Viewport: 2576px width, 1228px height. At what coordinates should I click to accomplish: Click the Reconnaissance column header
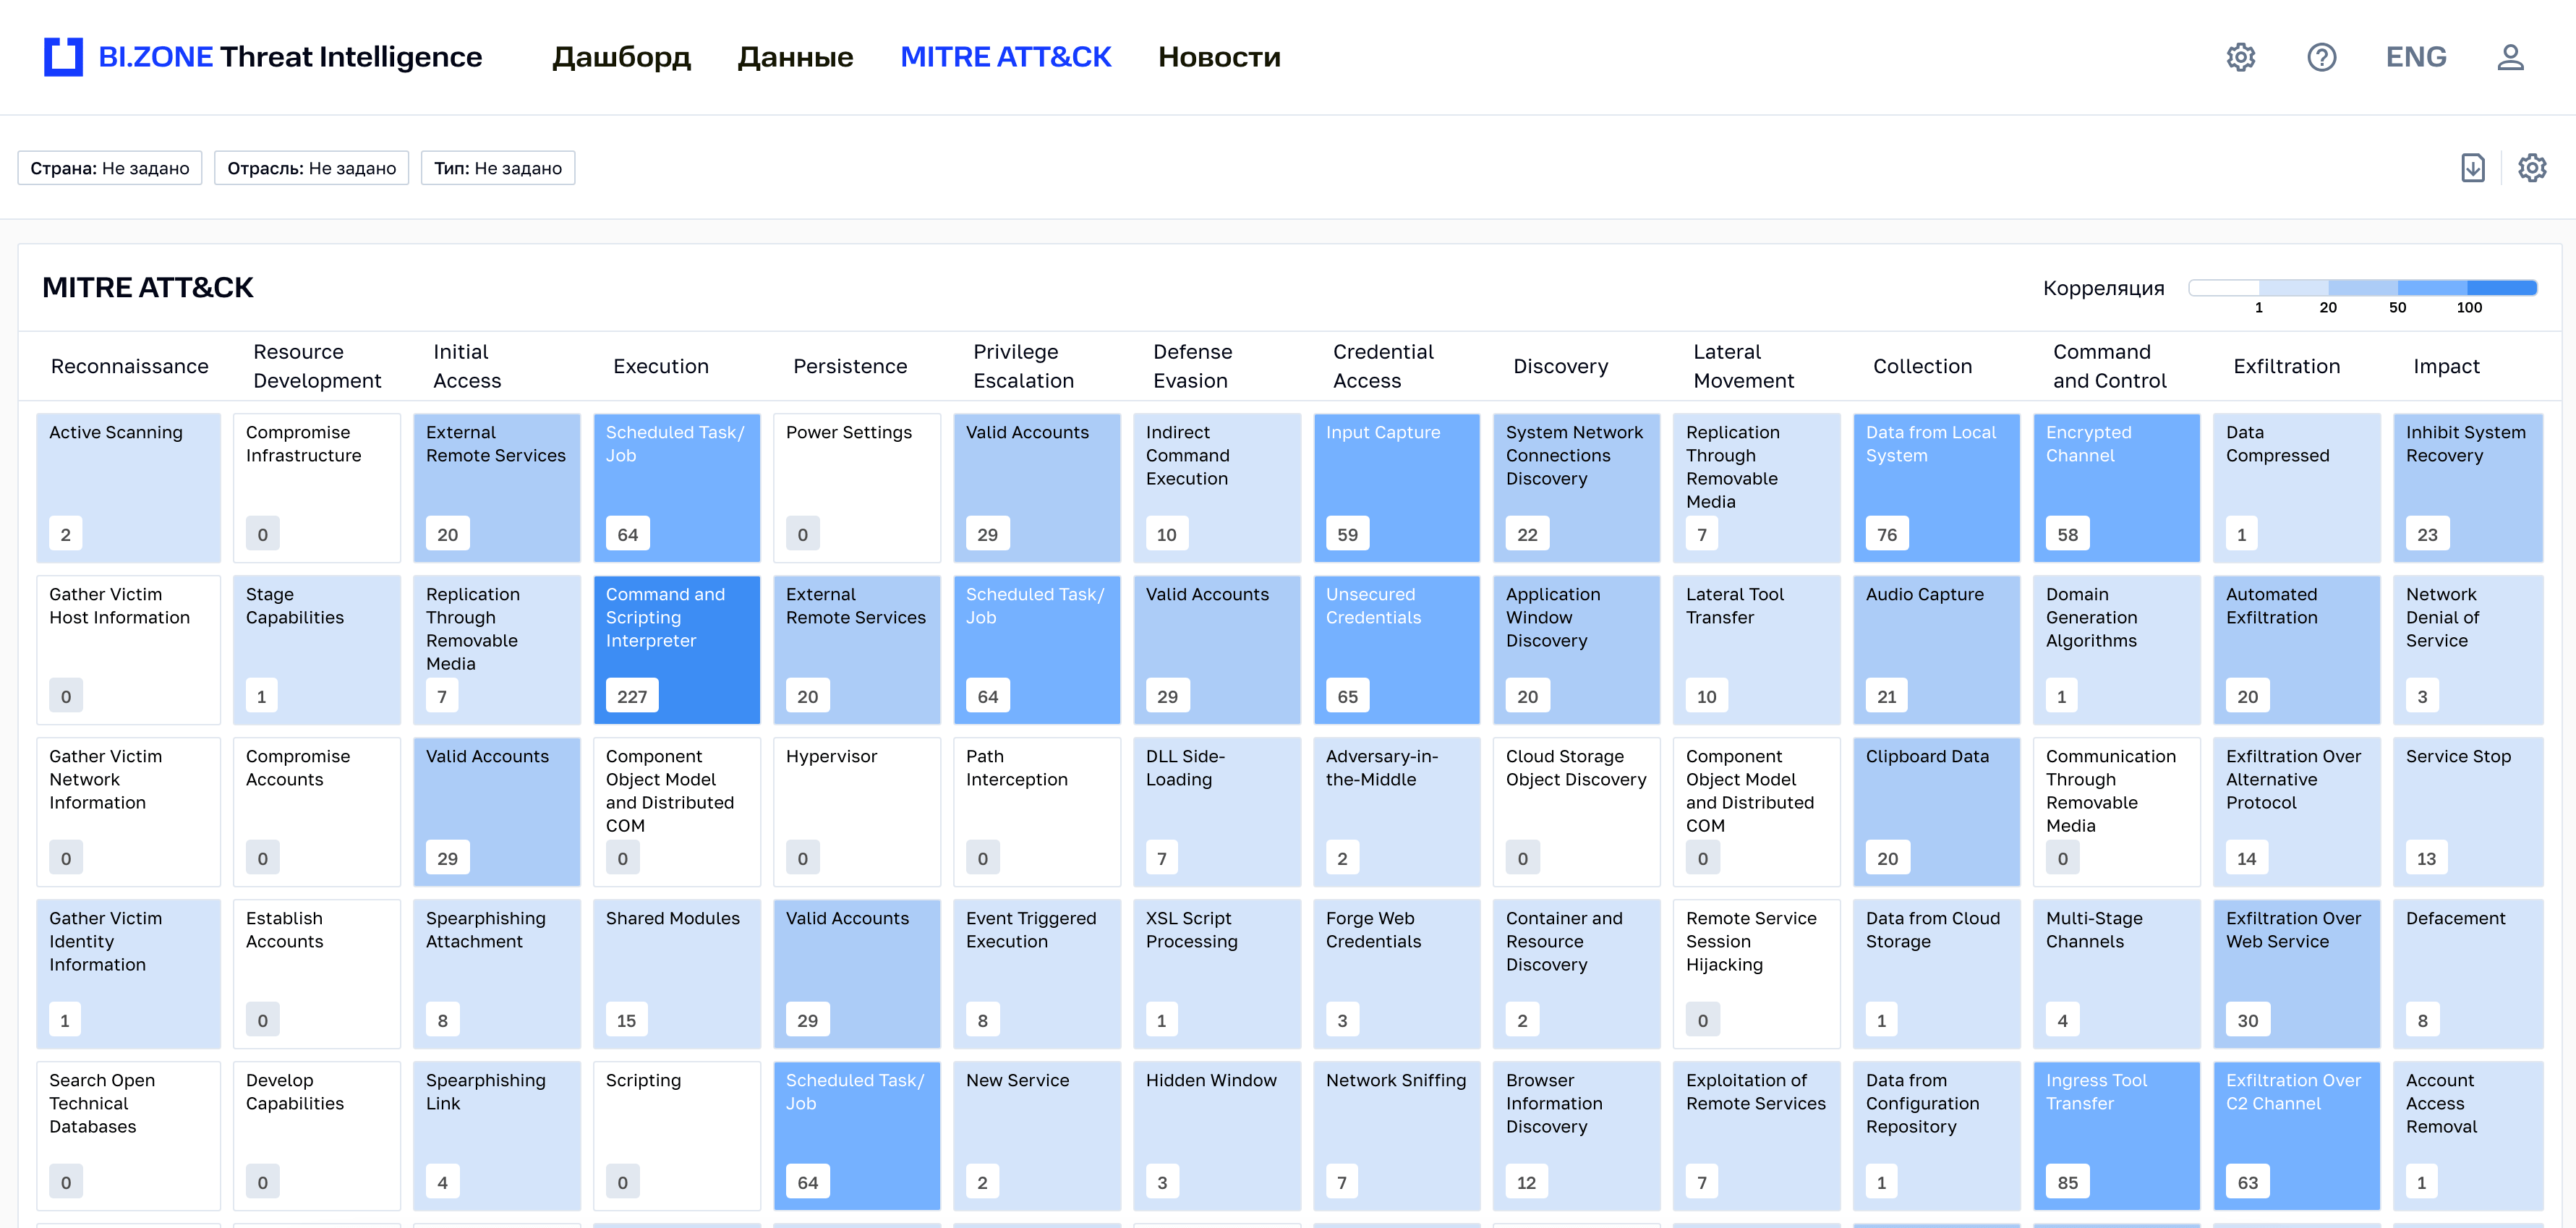[130, 367]
